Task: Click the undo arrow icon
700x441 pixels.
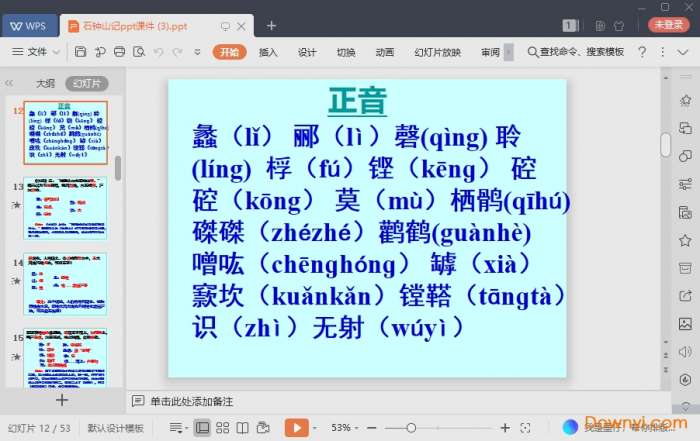Action: point(158,52)
